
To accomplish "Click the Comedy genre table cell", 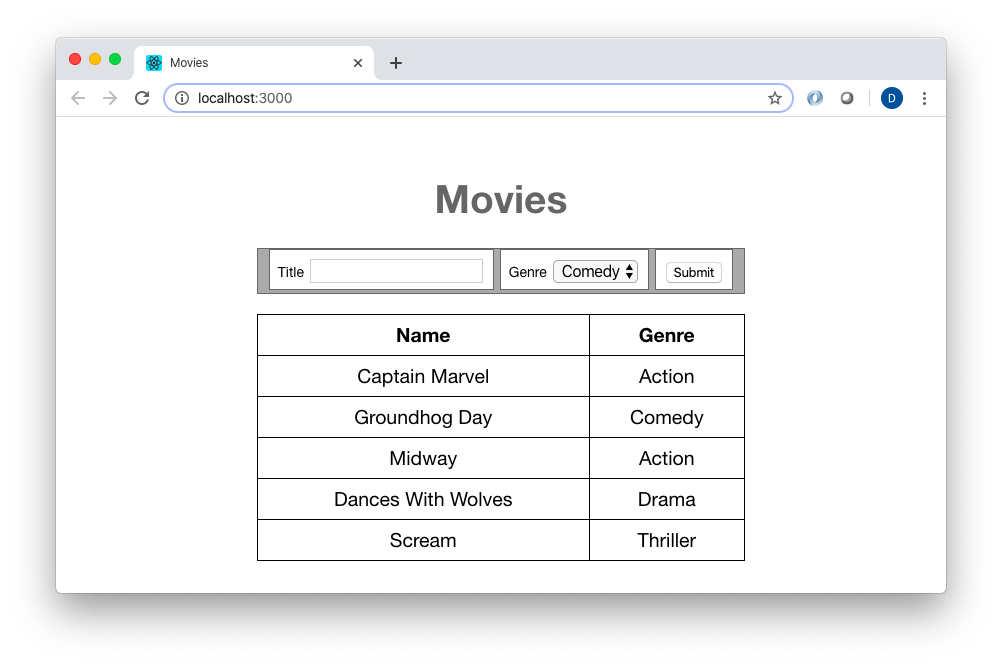I will (x=667, y=417).
